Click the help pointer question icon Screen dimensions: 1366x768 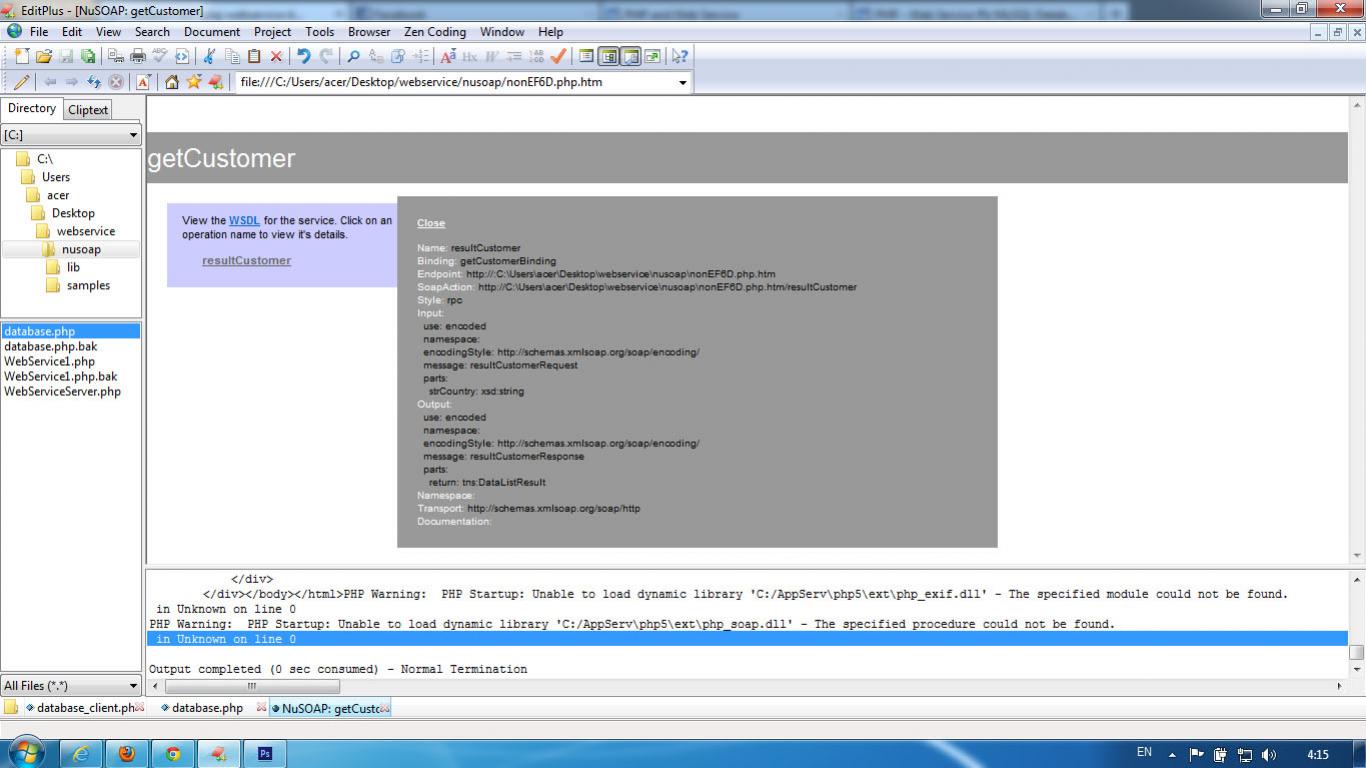coord(679,56)
